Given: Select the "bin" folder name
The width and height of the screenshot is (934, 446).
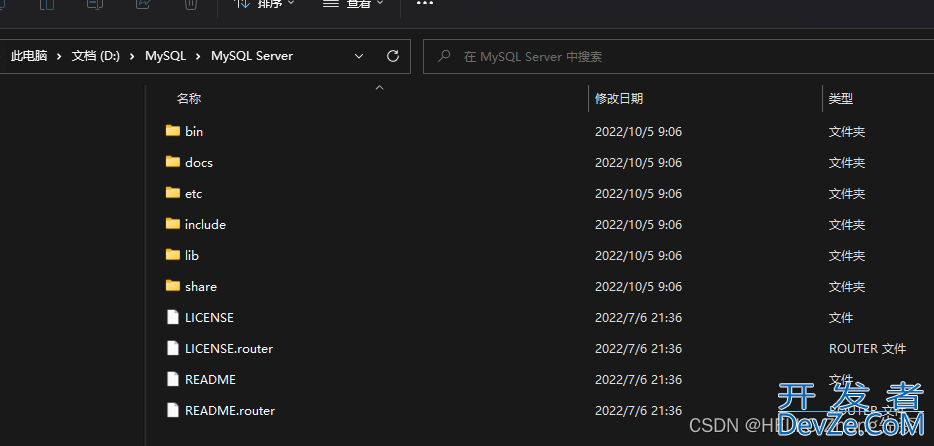Looking at the screenshot, I should 194,132.
